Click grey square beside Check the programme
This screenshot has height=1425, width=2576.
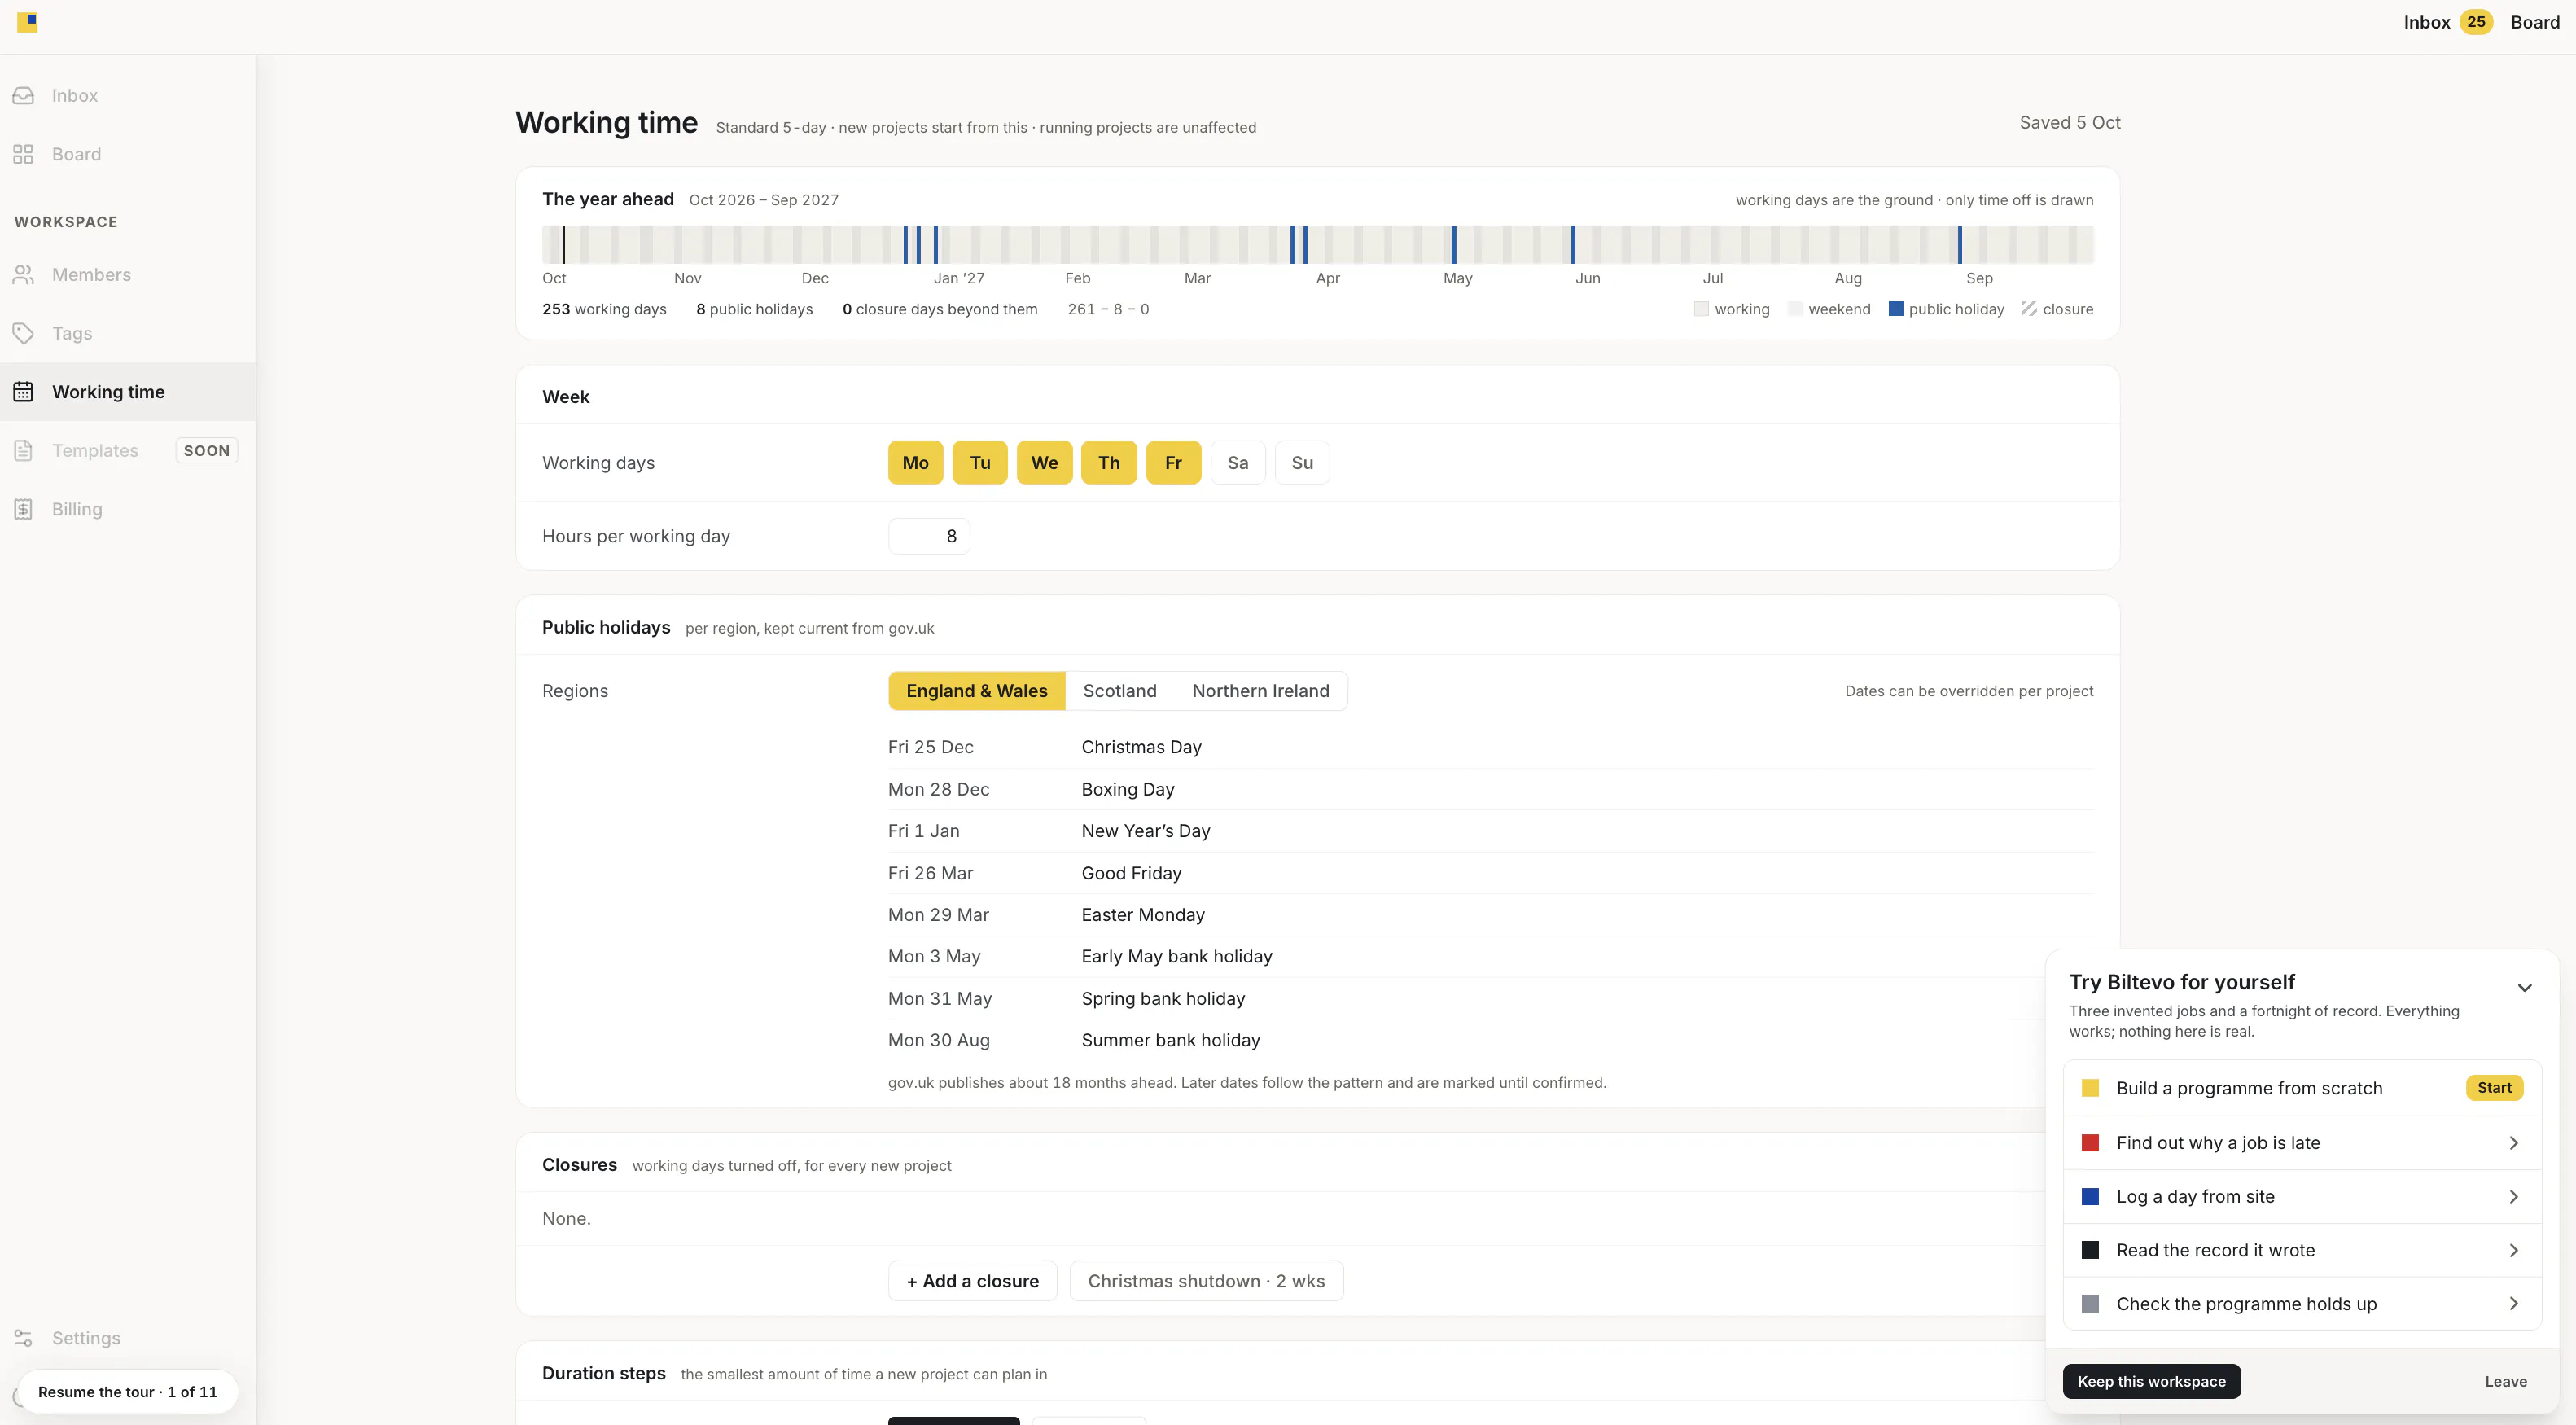(x=2090, y=1304)
